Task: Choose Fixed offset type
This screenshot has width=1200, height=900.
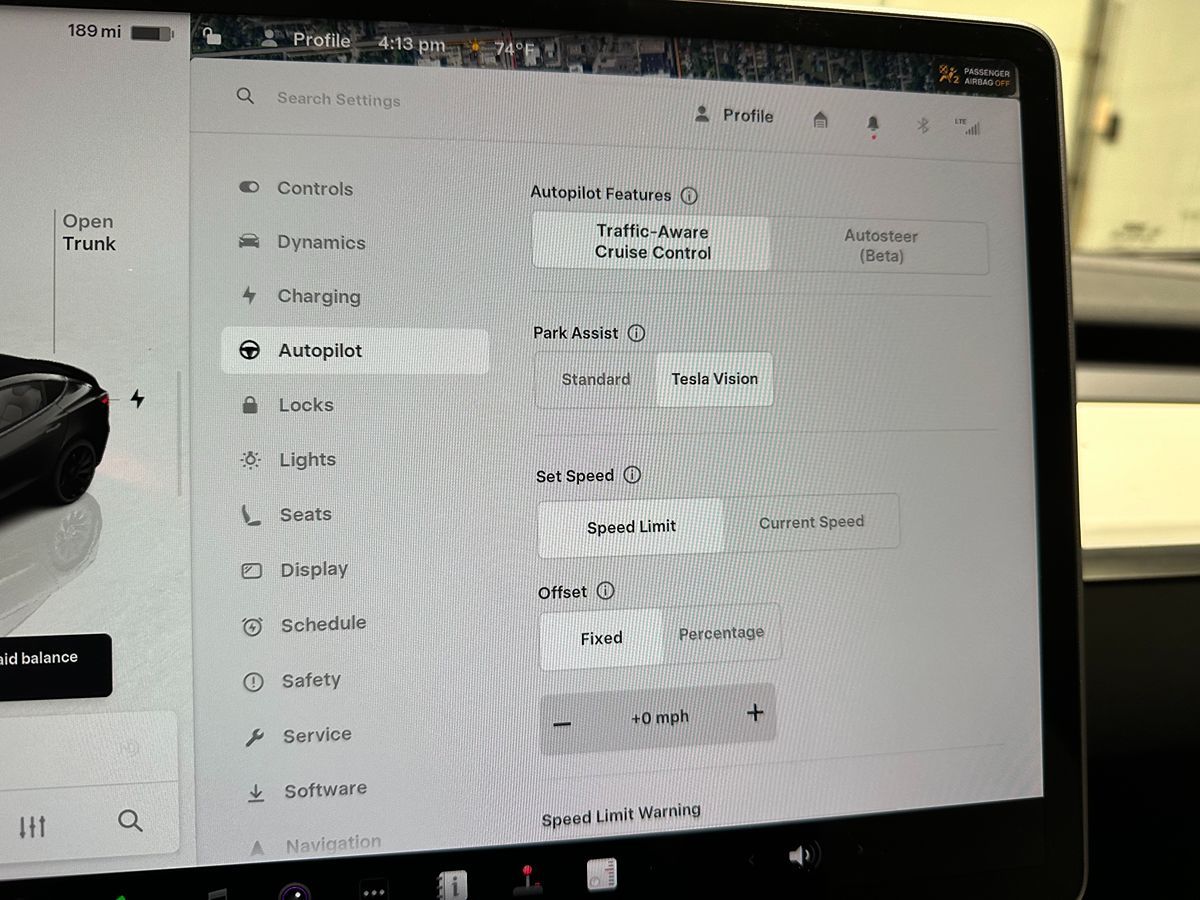Action: pyautogui.click(x=601, y=638)
